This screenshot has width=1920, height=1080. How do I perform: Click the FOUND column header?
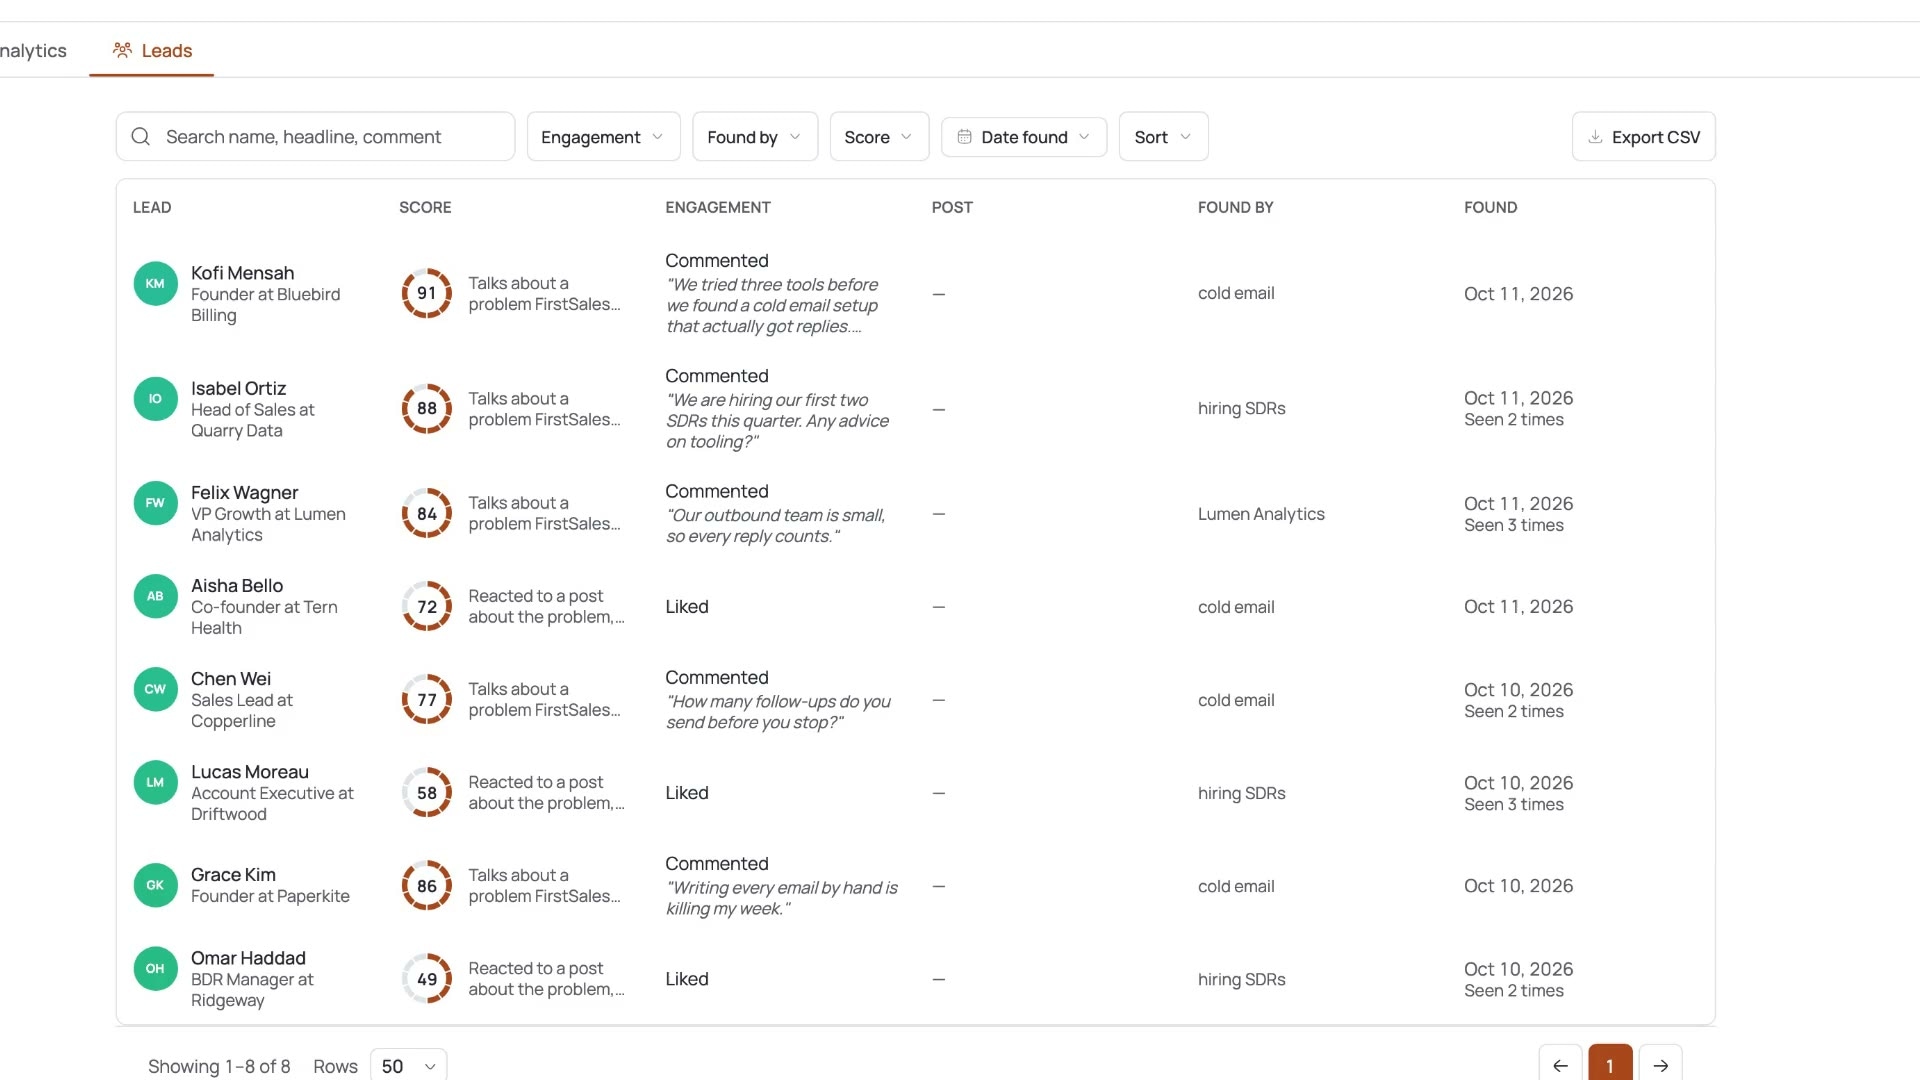(x=1490, y=207)
